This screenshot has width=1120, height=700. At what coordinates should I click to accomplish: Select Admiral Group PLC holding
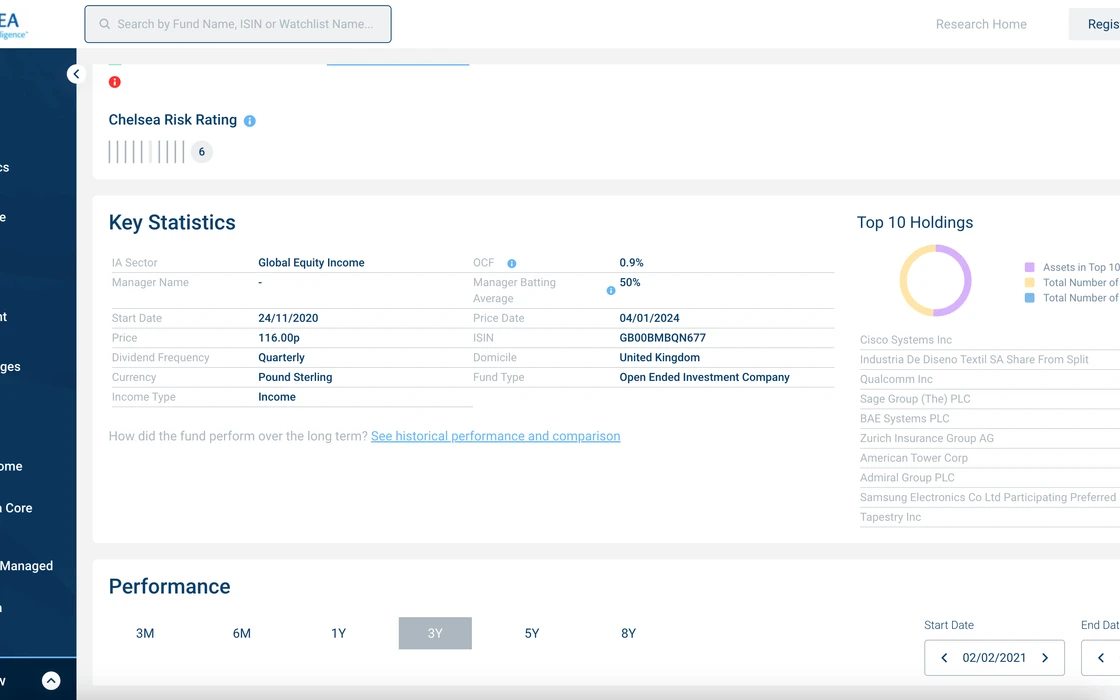[x=907, y=478]
